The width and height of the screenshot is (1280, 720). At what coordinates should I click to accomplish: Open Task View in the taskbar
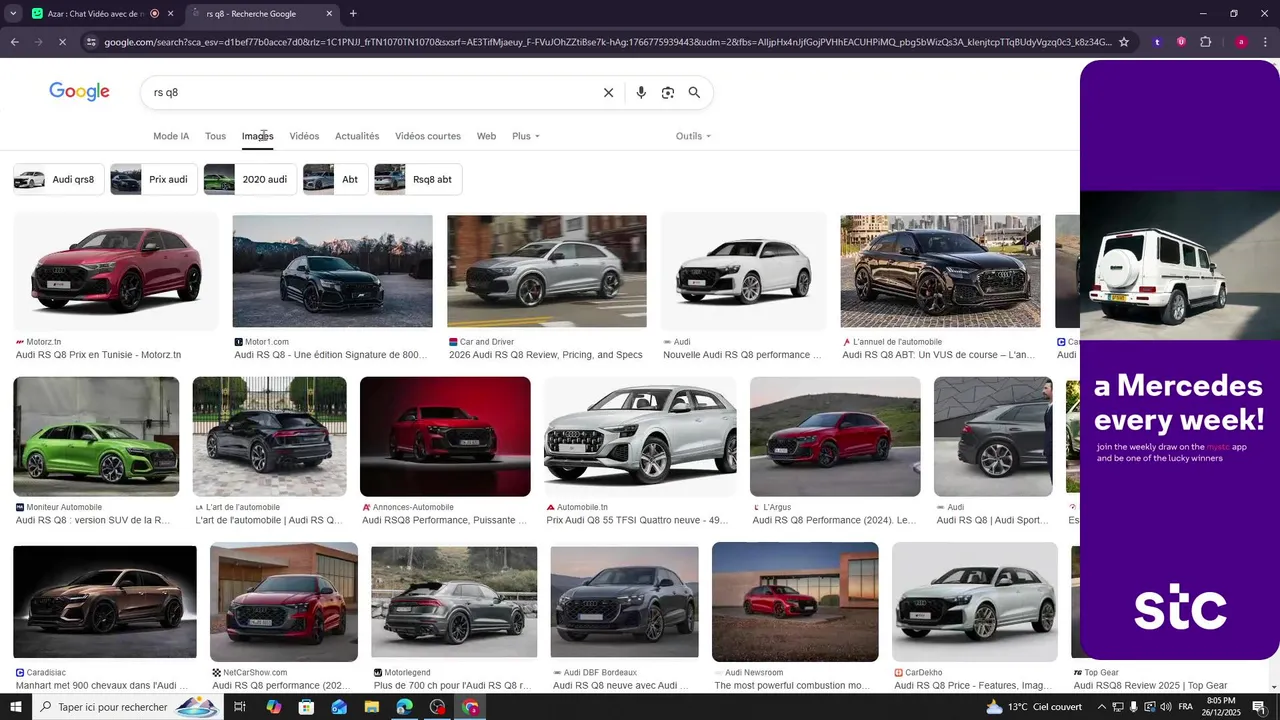(x=240, y=707)
